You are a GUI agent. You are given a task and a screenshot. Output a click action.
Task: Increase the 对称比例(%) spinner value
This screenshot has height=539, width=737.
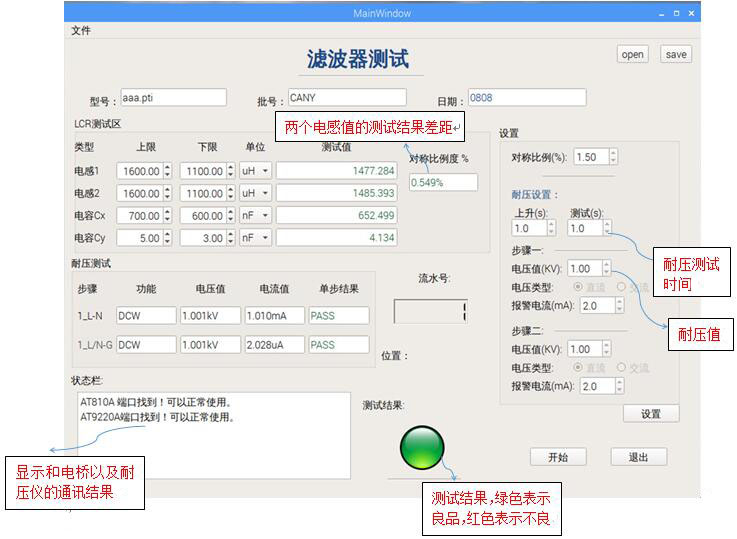pyautogui.click(x=612, y=153)
